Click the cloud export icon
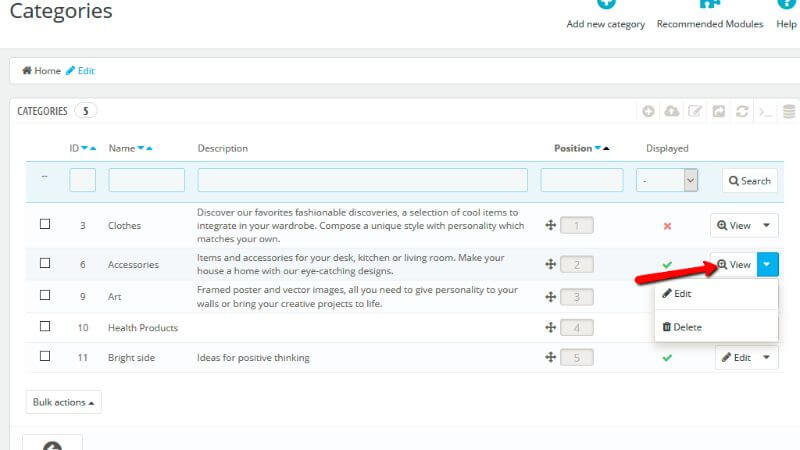The image size is (800, 450). click(672, 111)
